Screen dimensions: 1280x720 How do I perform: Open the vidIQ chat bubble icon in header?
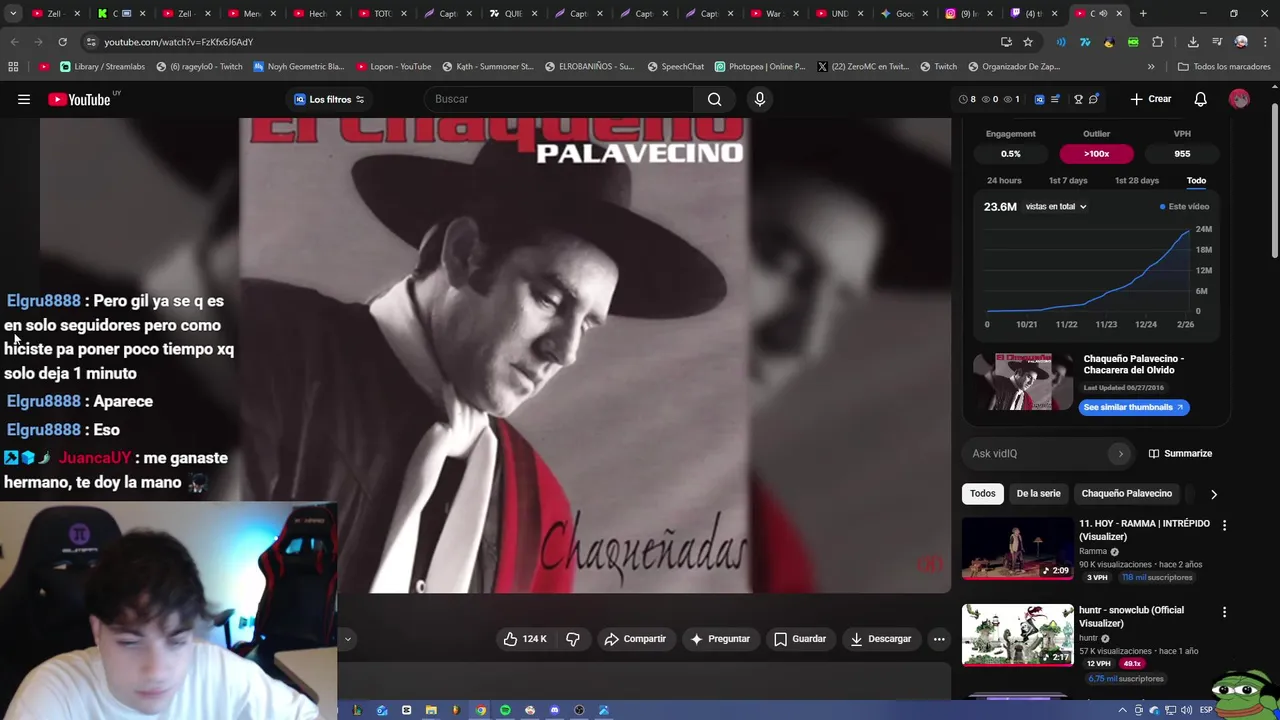pos(1094,99)
